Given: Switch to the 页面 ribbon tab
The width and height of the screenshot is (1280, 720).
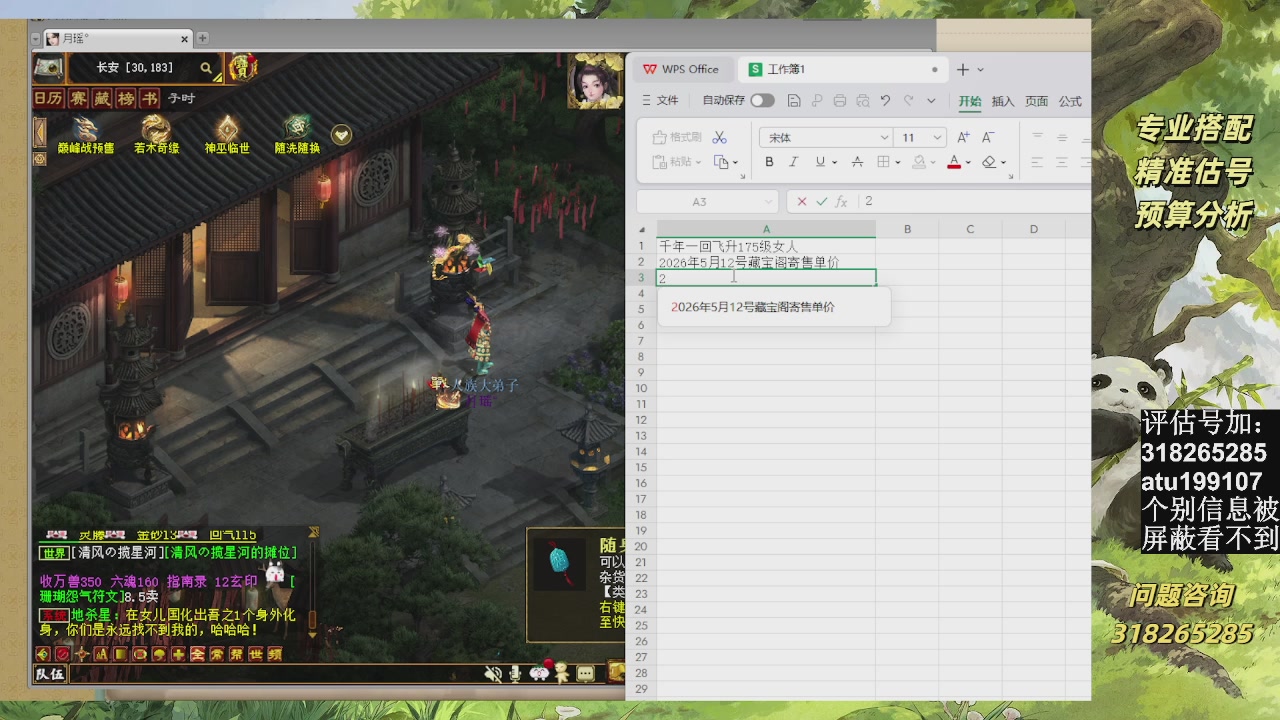Looking at the screenshot, I should 1037,101.
